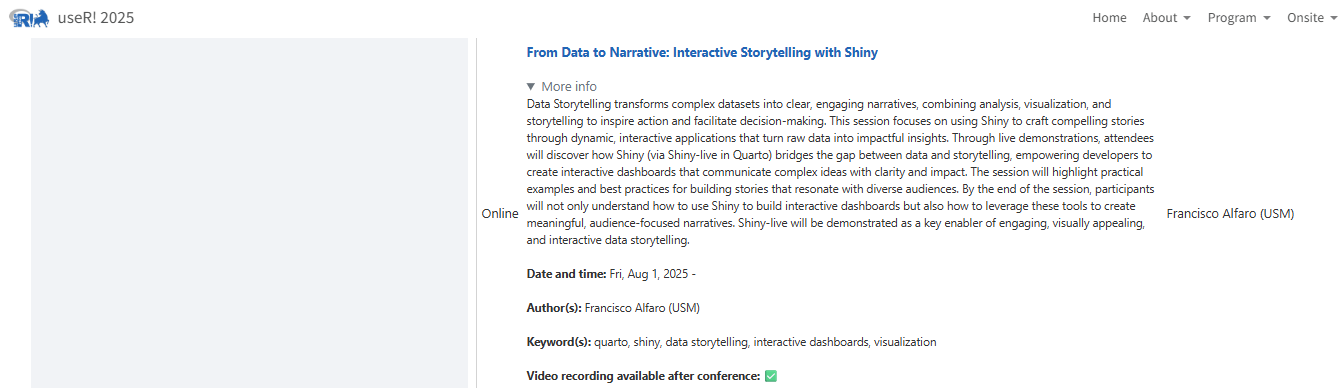Open the About dropdown menu
The height and width of the screenshot is (388, 1342).
point(1166,18)
